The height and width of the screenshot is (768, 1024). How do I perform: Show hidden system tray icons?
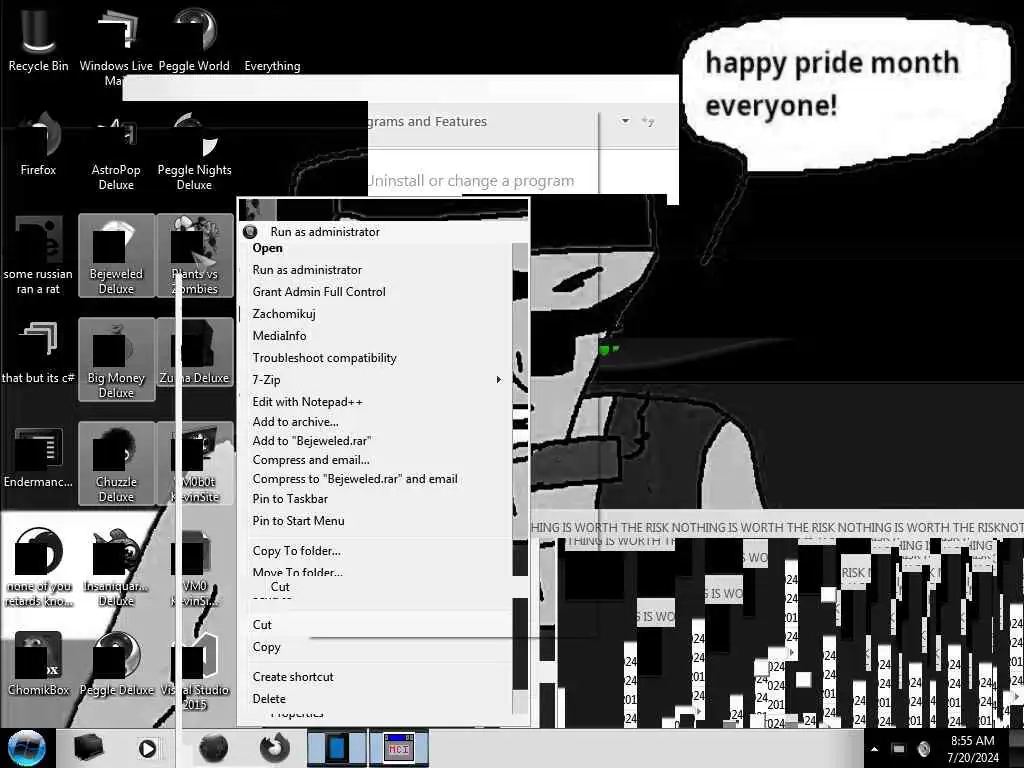coord(874,749)
